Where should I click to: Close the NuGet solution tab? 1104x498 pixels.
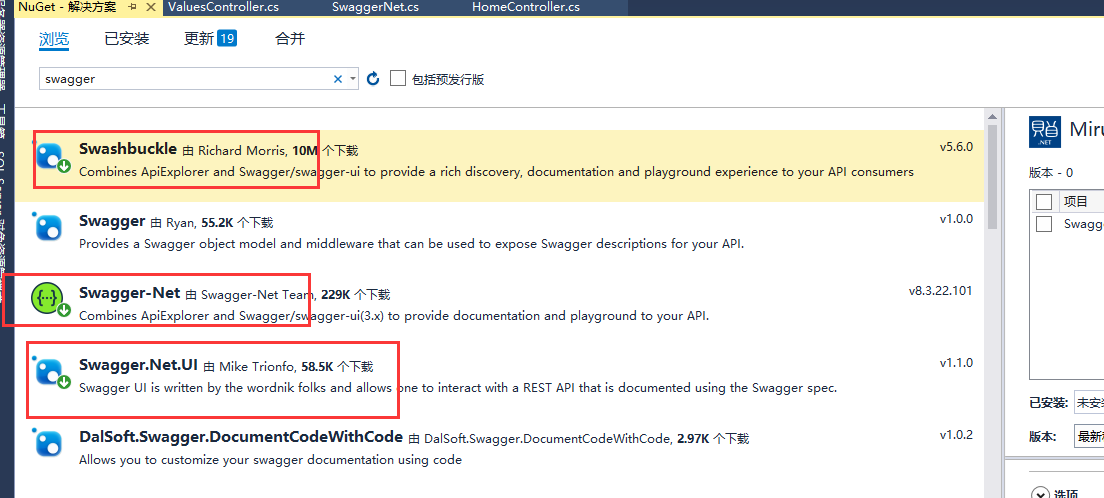[x=151, y=8]
